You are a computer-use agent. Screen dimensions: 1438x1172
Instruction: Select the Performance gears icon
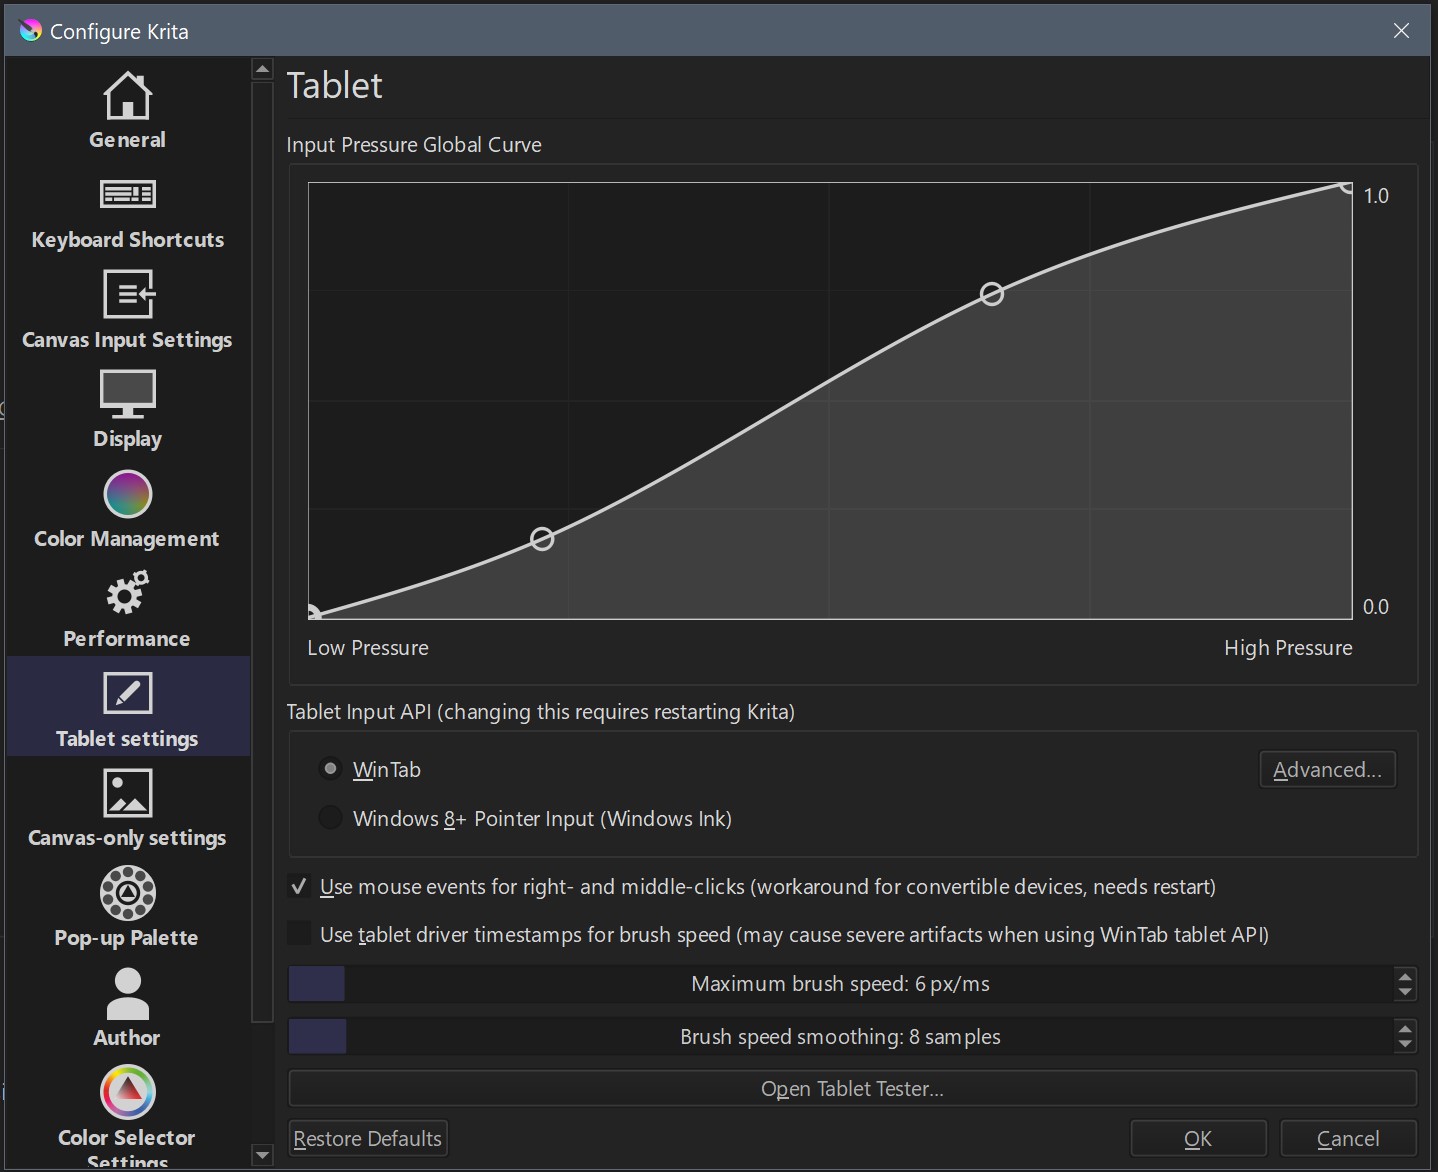tap(127, 594)
